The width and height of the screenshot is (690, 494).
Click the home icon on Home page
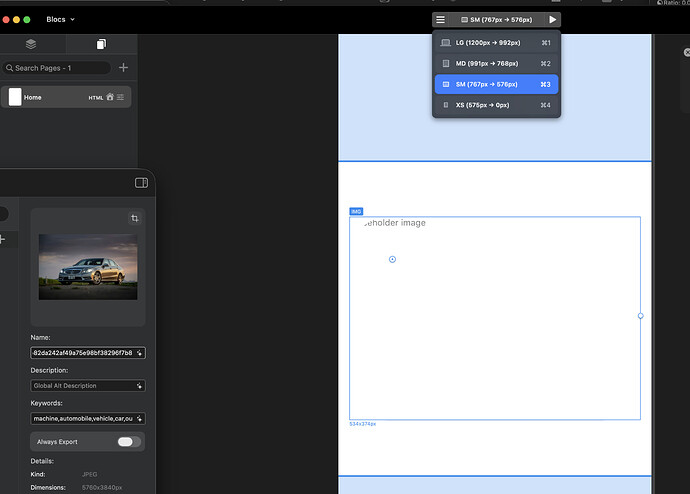110,97
